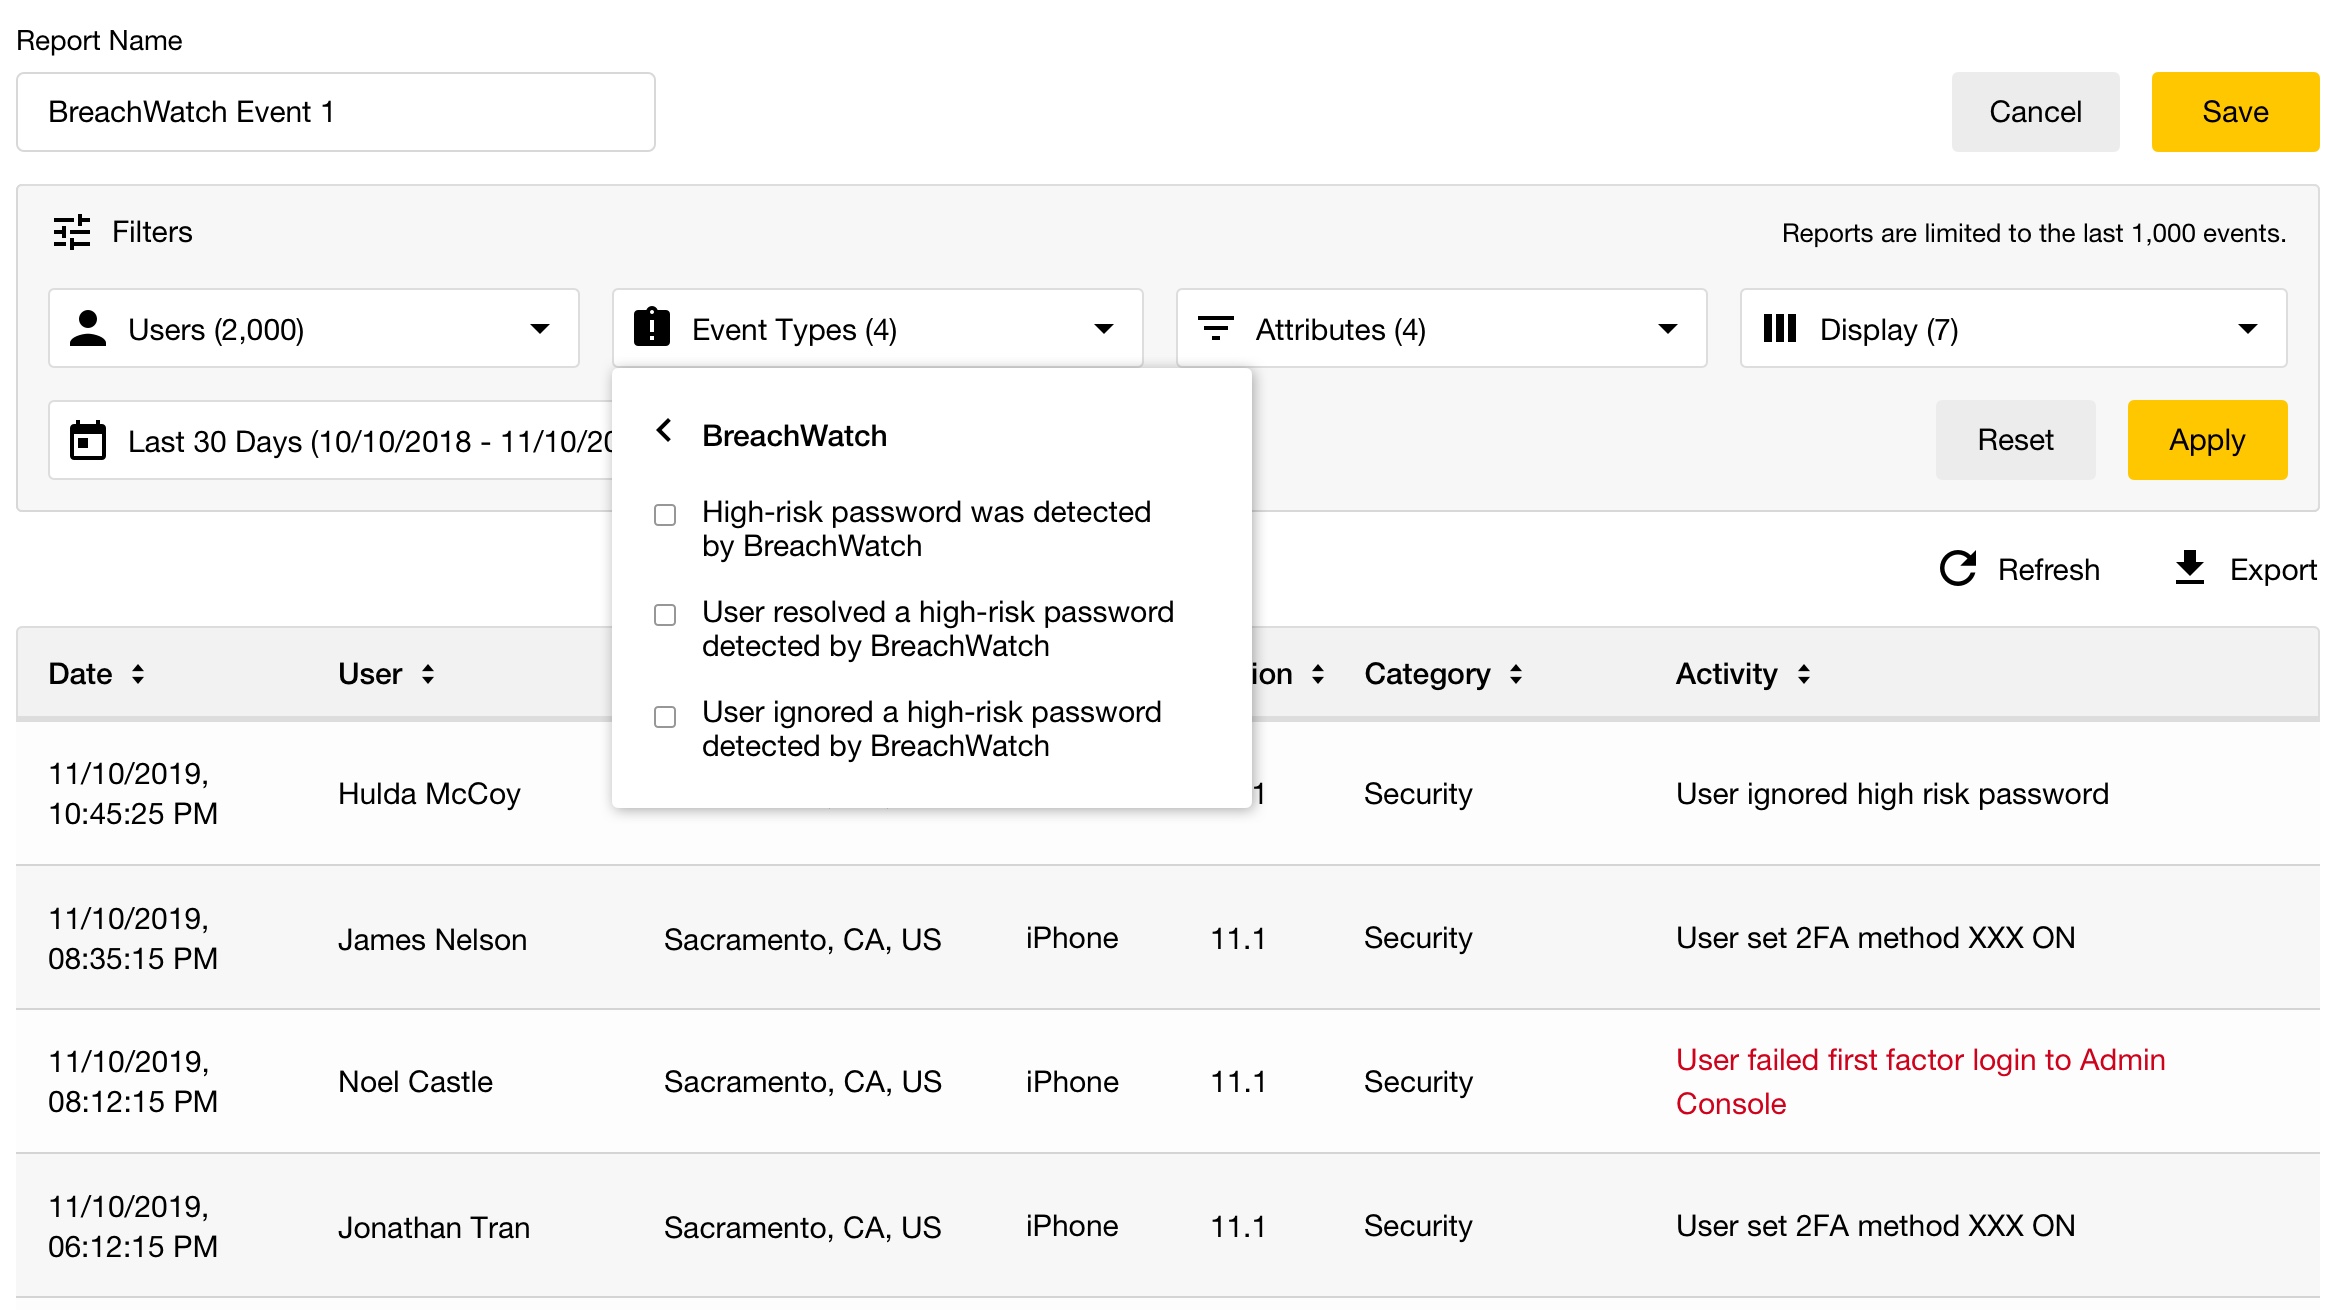
Task: Click the Filters heading label
Action: point(152,232)
